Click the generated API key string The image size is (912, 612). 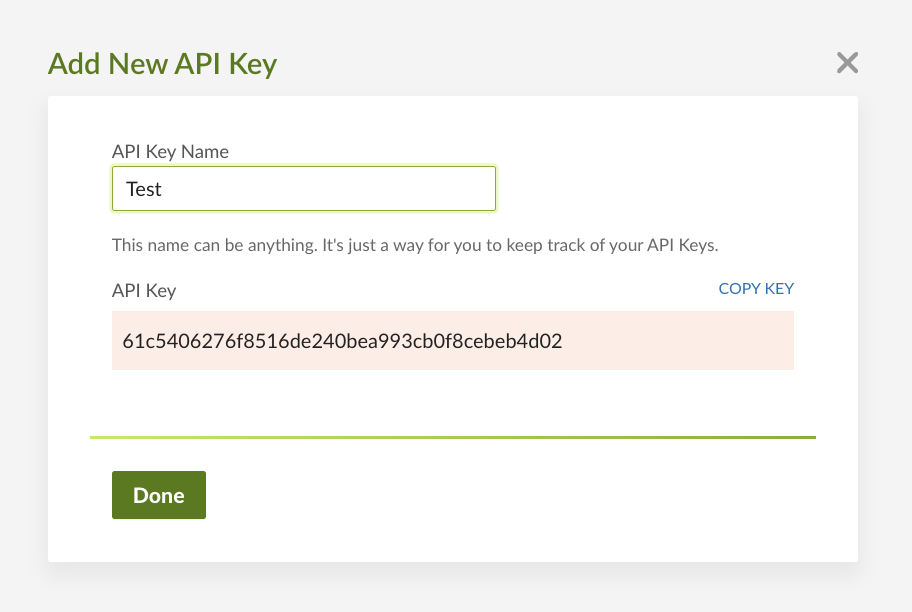342,341
